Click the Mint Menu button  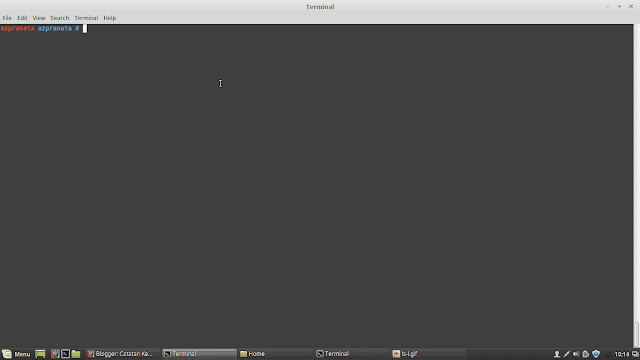[x=16, y=354]
